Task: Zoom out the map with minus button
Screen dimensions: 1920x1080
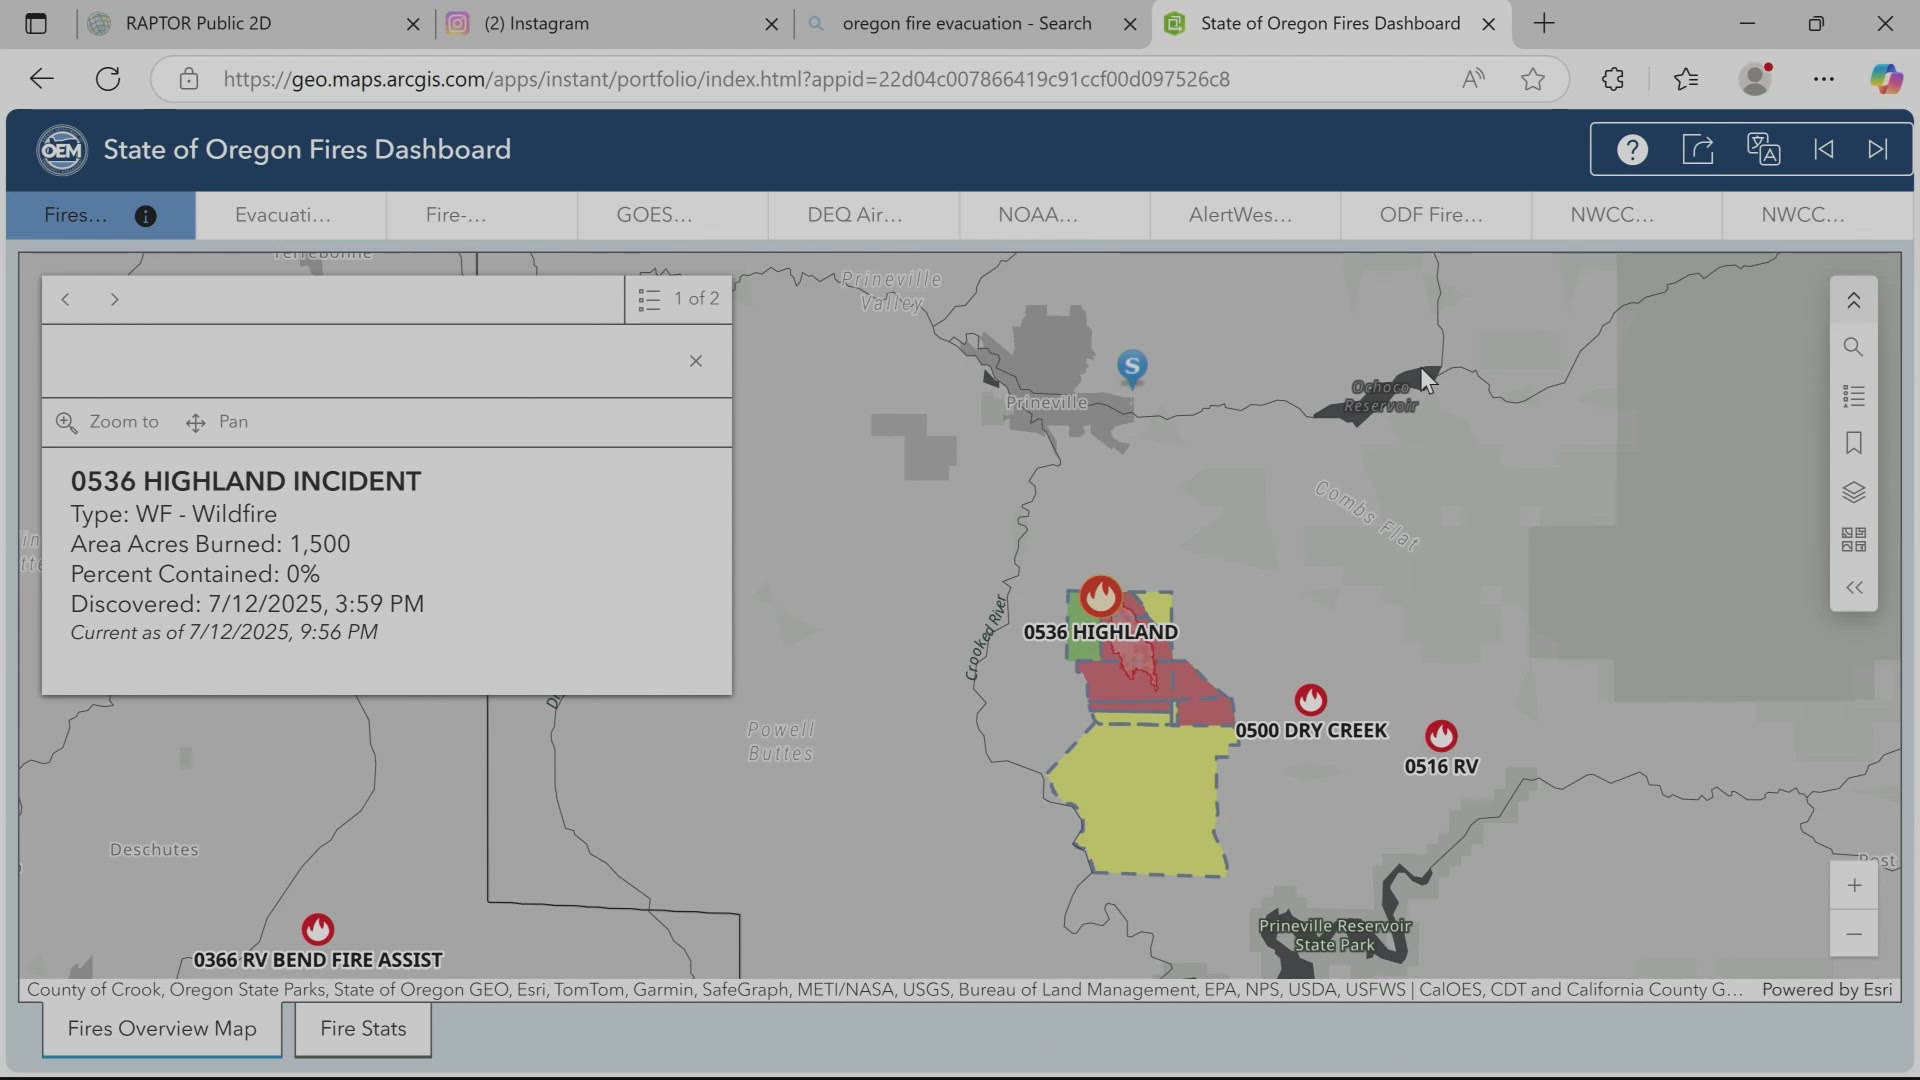Action: 1854,934
